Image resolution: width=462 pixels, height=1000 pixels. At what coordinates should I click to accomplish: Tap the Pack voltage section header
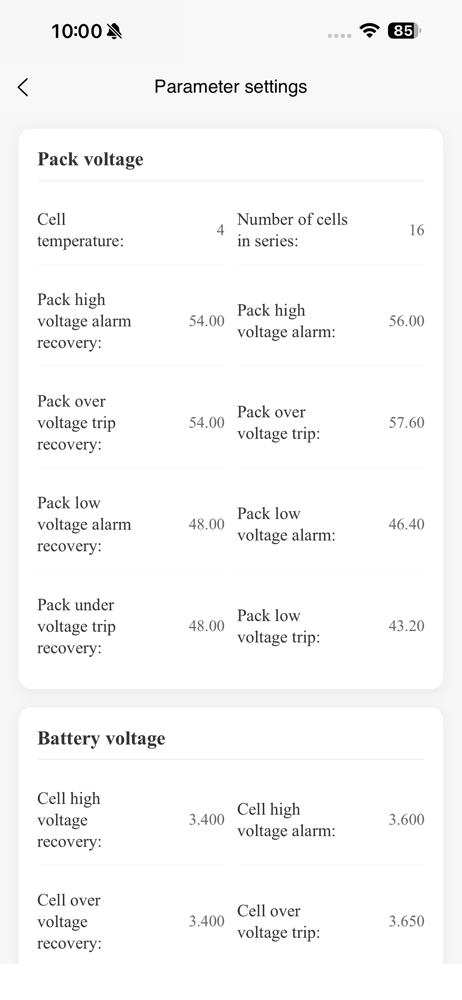(x=91, y=159)
